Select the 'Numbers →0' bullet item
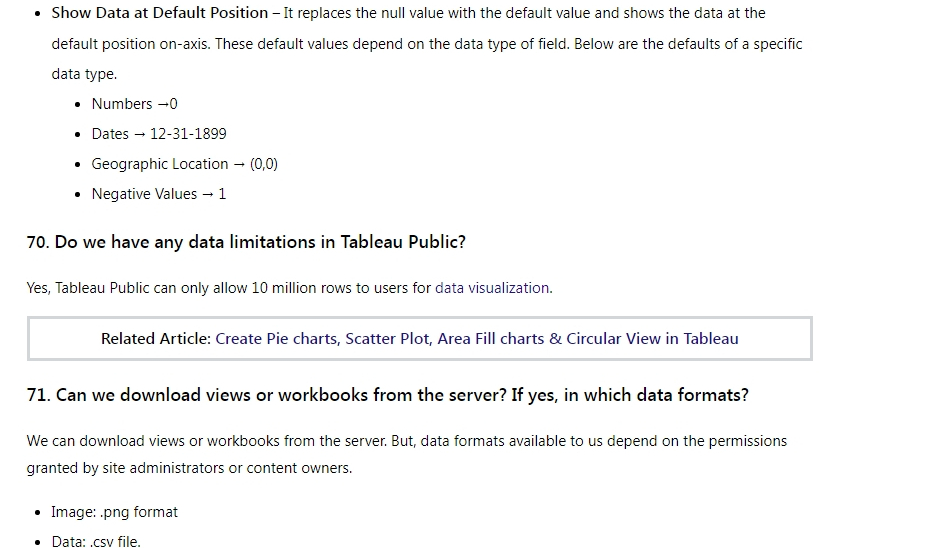Image resolution: width=948 pixels, height=548 pixels. (x=134, y=104)
